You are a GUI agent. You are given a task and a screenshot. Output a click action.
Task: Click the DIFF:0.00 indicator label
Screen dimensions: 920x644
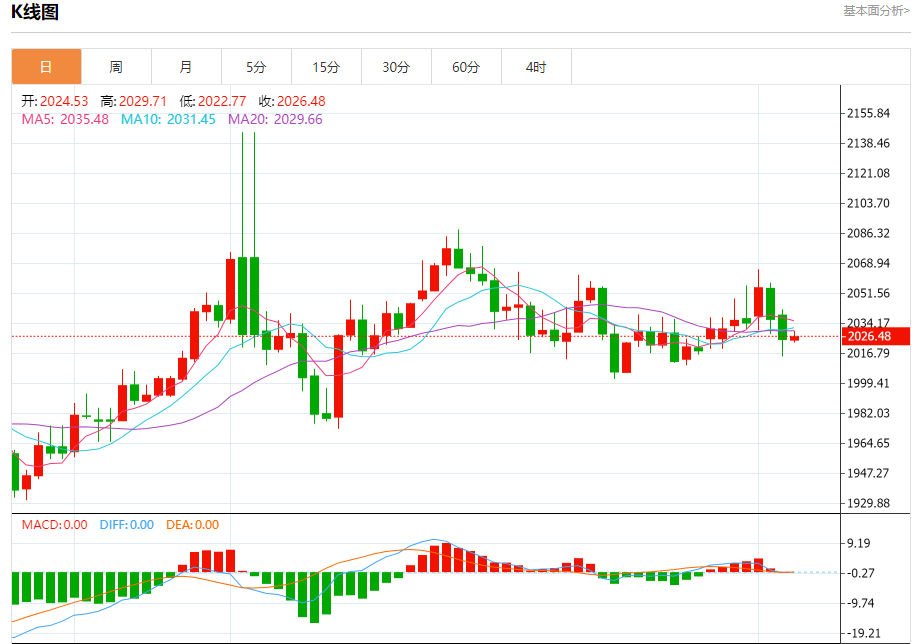(x=127, y=524)
